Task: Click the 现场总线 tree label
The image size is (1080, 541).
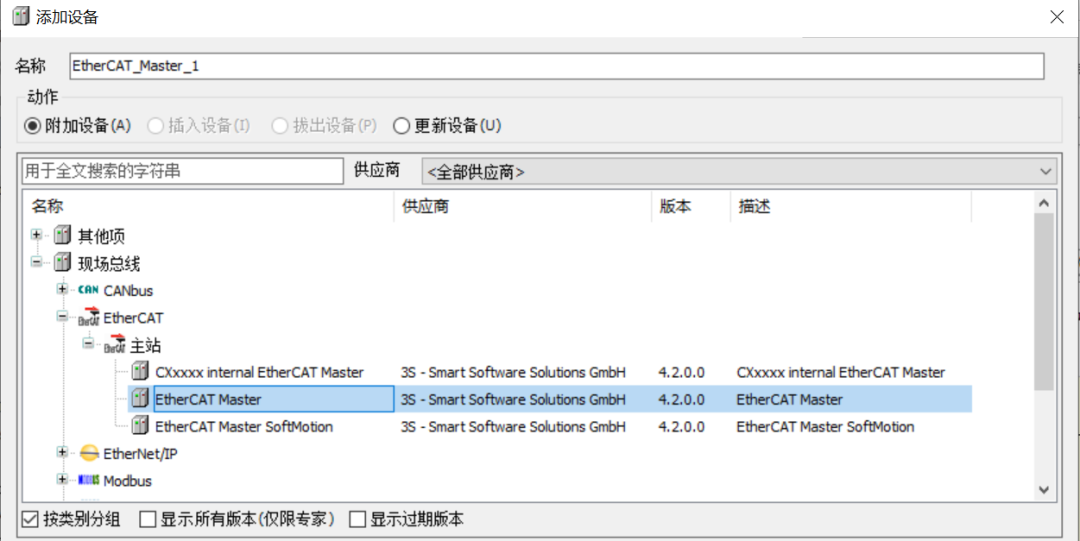Action: (109, 263)
